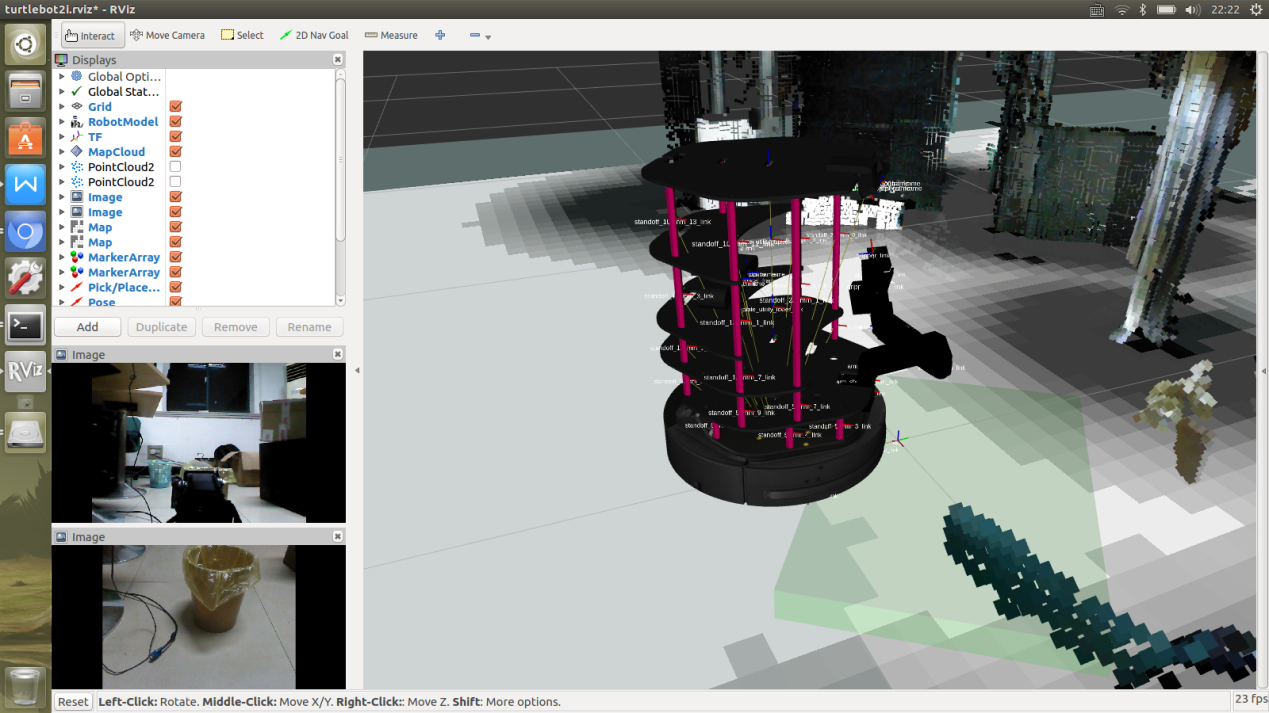1269x713 pixels.
Task: Expand the MapCloud display node
Action: [61, 151]
